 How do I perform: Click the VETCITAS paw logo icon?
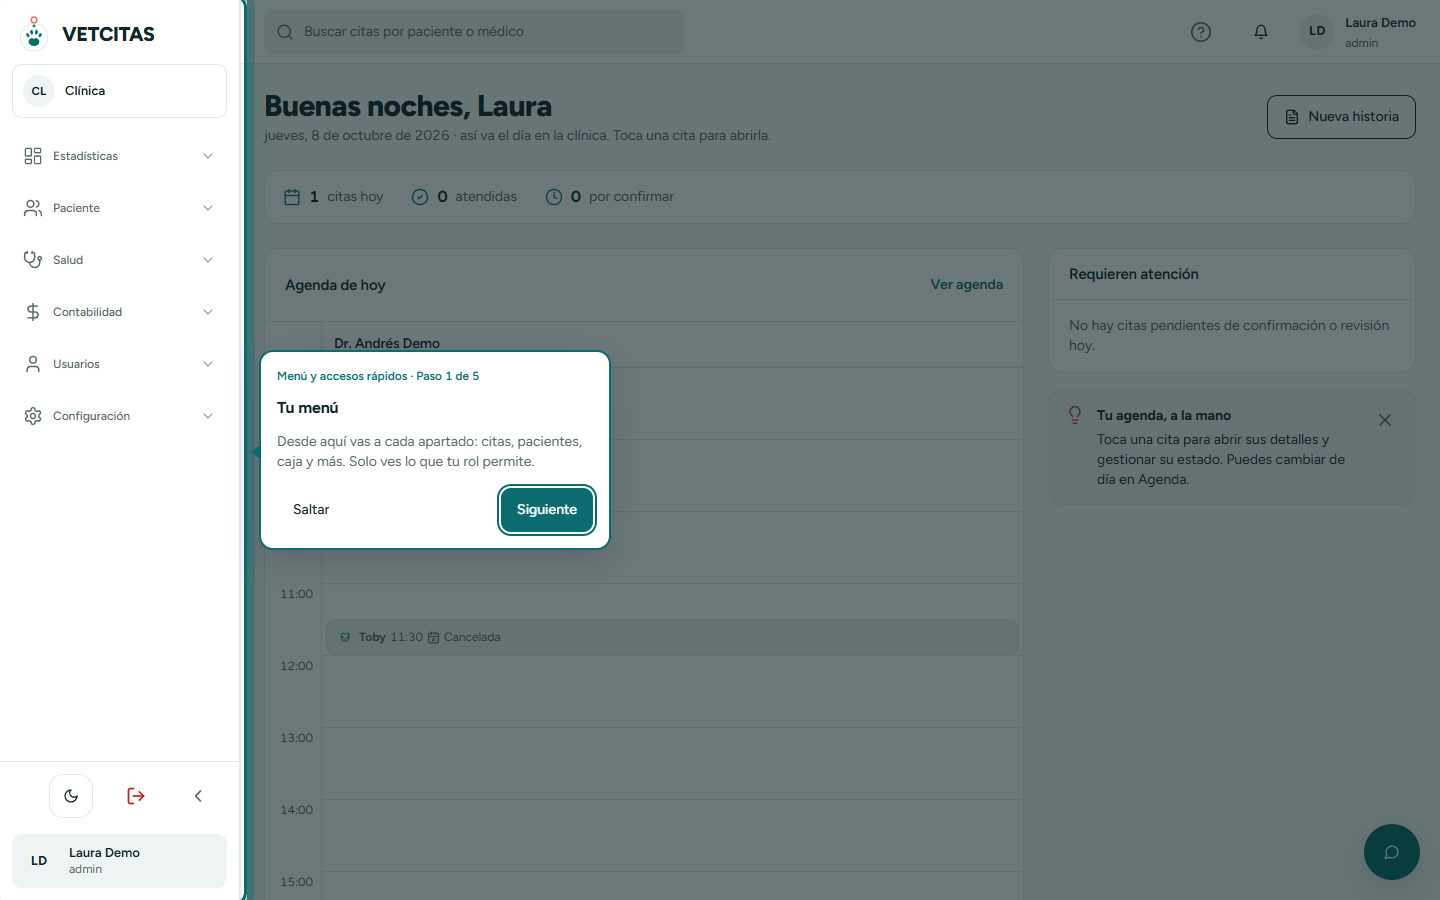point(34,33)
